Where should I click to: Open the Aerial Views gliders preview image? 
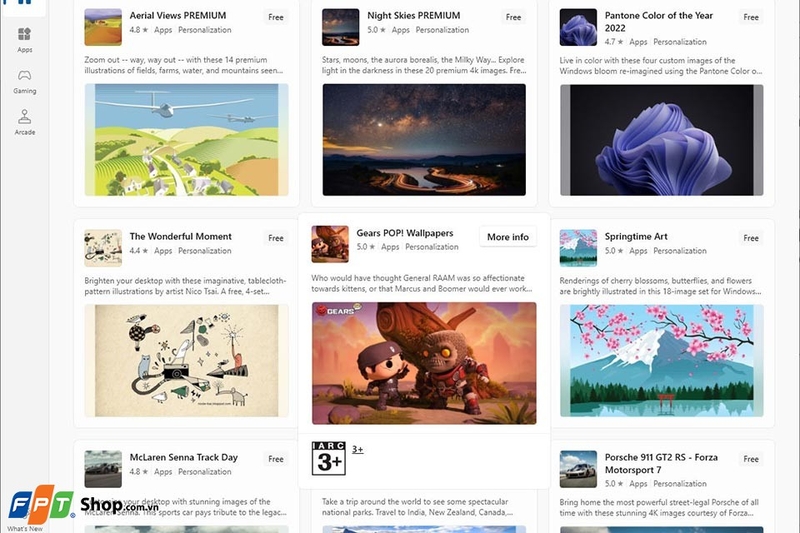(x=186, y=139)
